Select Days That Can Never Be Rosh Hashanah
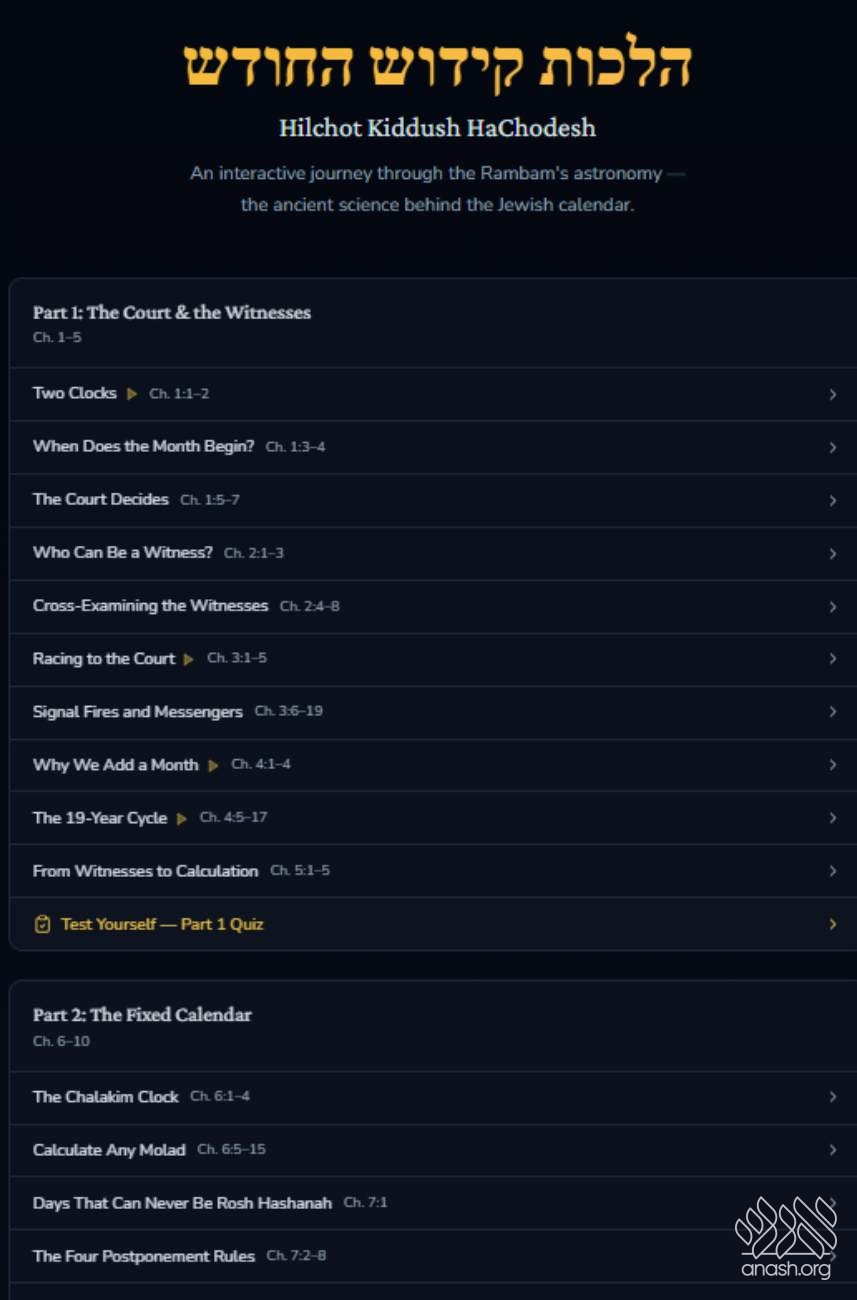Image resolution: width=857 pixels, height=1300 pixels. tap(433, 1203)
